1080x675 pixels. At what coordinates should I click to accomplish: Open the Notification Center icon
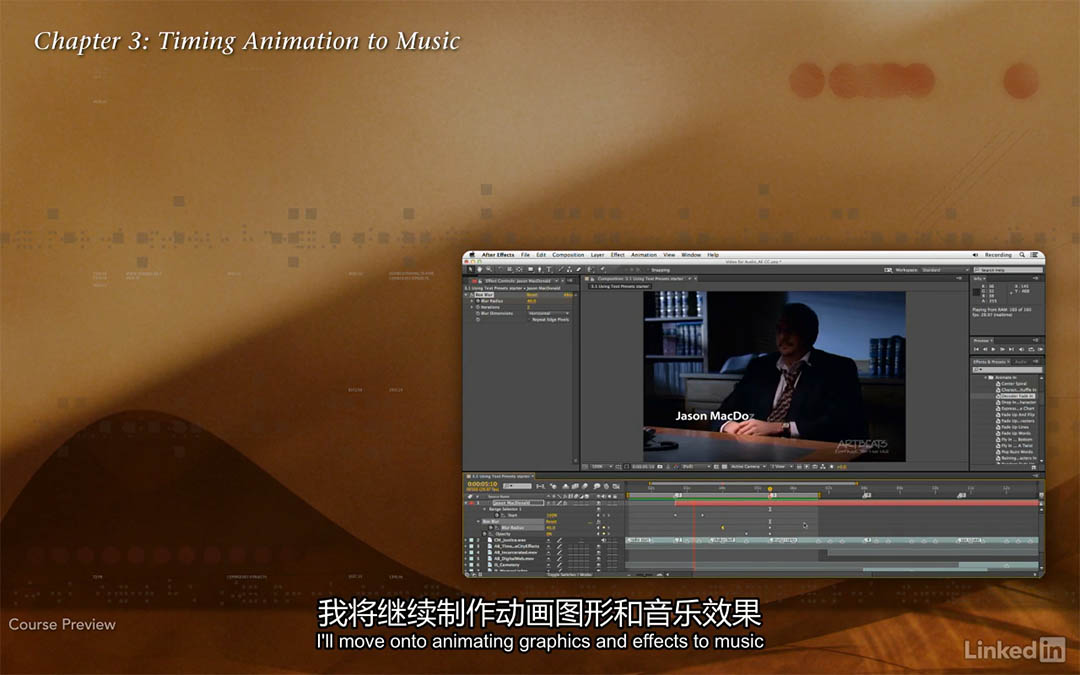click(1035, 255)
